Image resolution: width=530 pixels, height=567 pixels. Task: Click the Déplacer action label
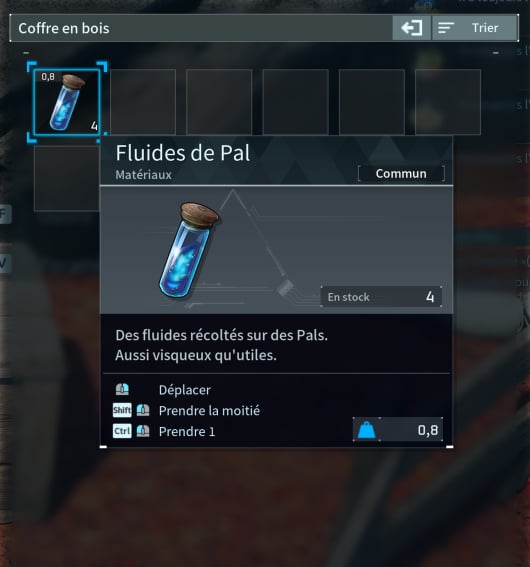coord(185,390)
